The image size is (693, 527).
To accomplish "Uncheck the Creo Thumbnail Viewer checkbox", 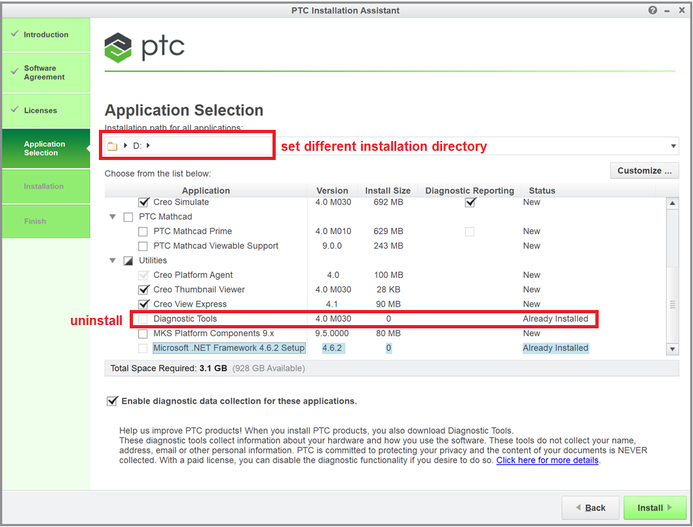I will tap(143, 290).
